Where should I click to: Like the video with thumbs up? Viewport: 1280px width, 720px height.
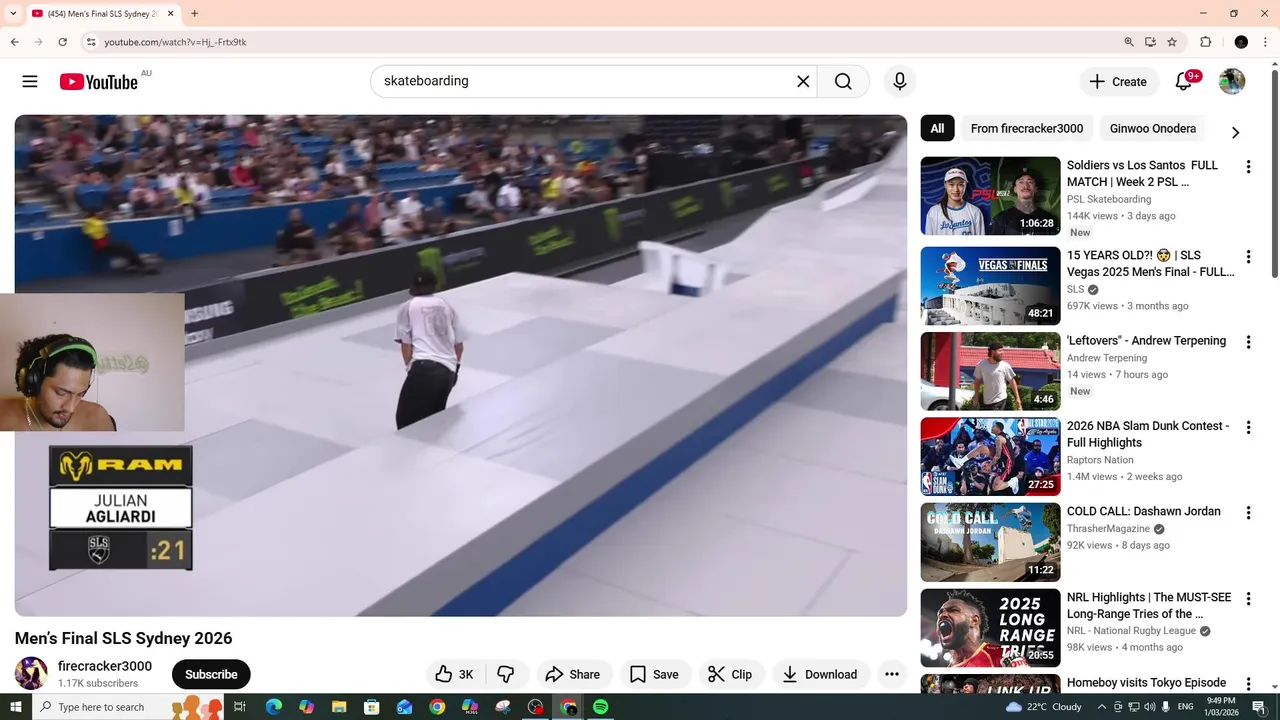tap(456, 674)
